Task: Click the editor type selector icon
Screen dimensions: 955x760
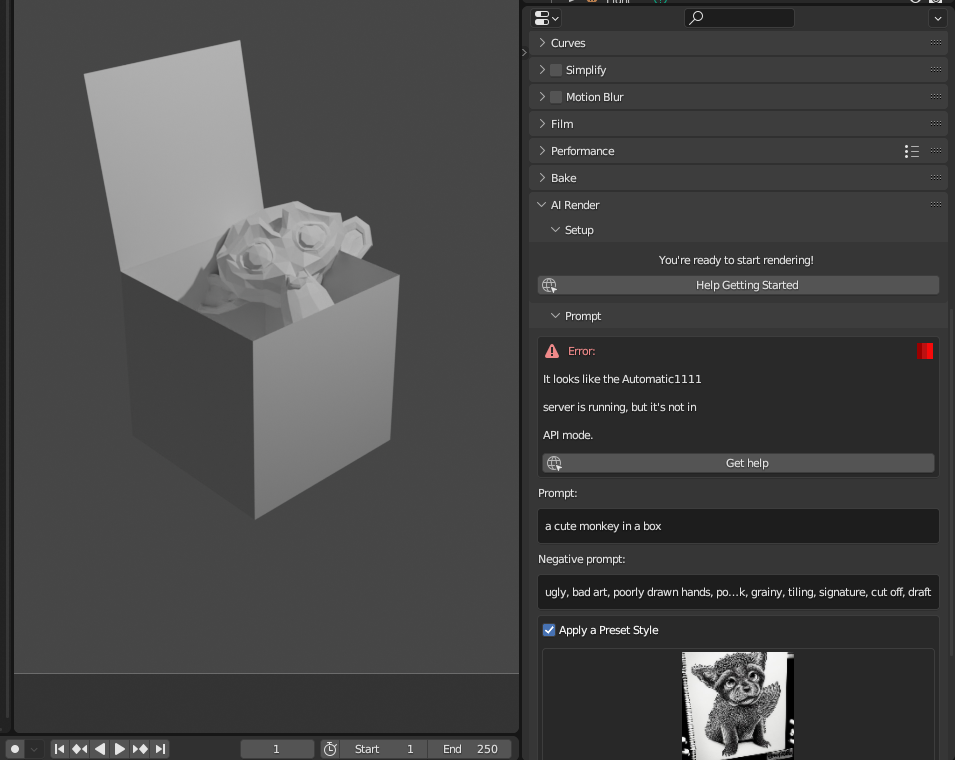Action: coord(544,17)
